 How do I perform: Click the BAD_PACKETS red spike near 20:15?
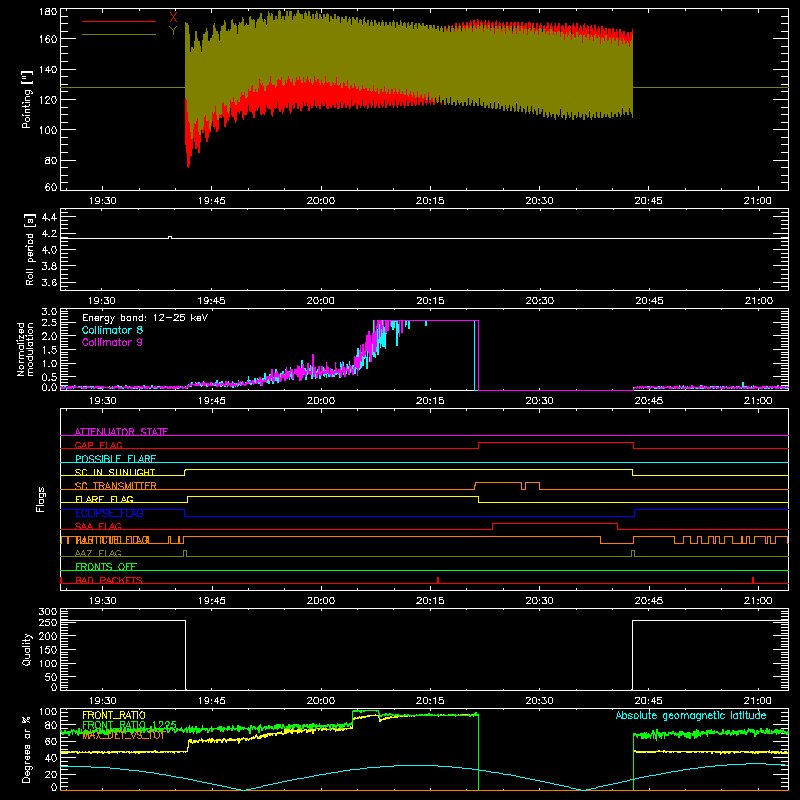pos(438,580)
